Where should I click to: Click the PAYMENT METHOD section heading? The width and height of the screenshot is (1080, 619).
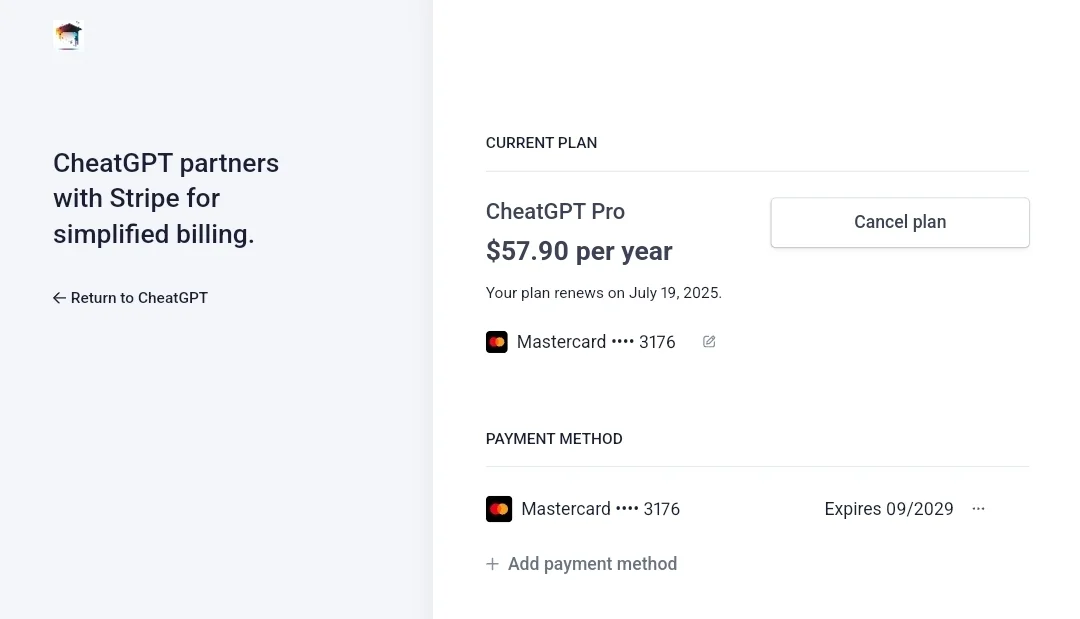(x=554, y=439)
